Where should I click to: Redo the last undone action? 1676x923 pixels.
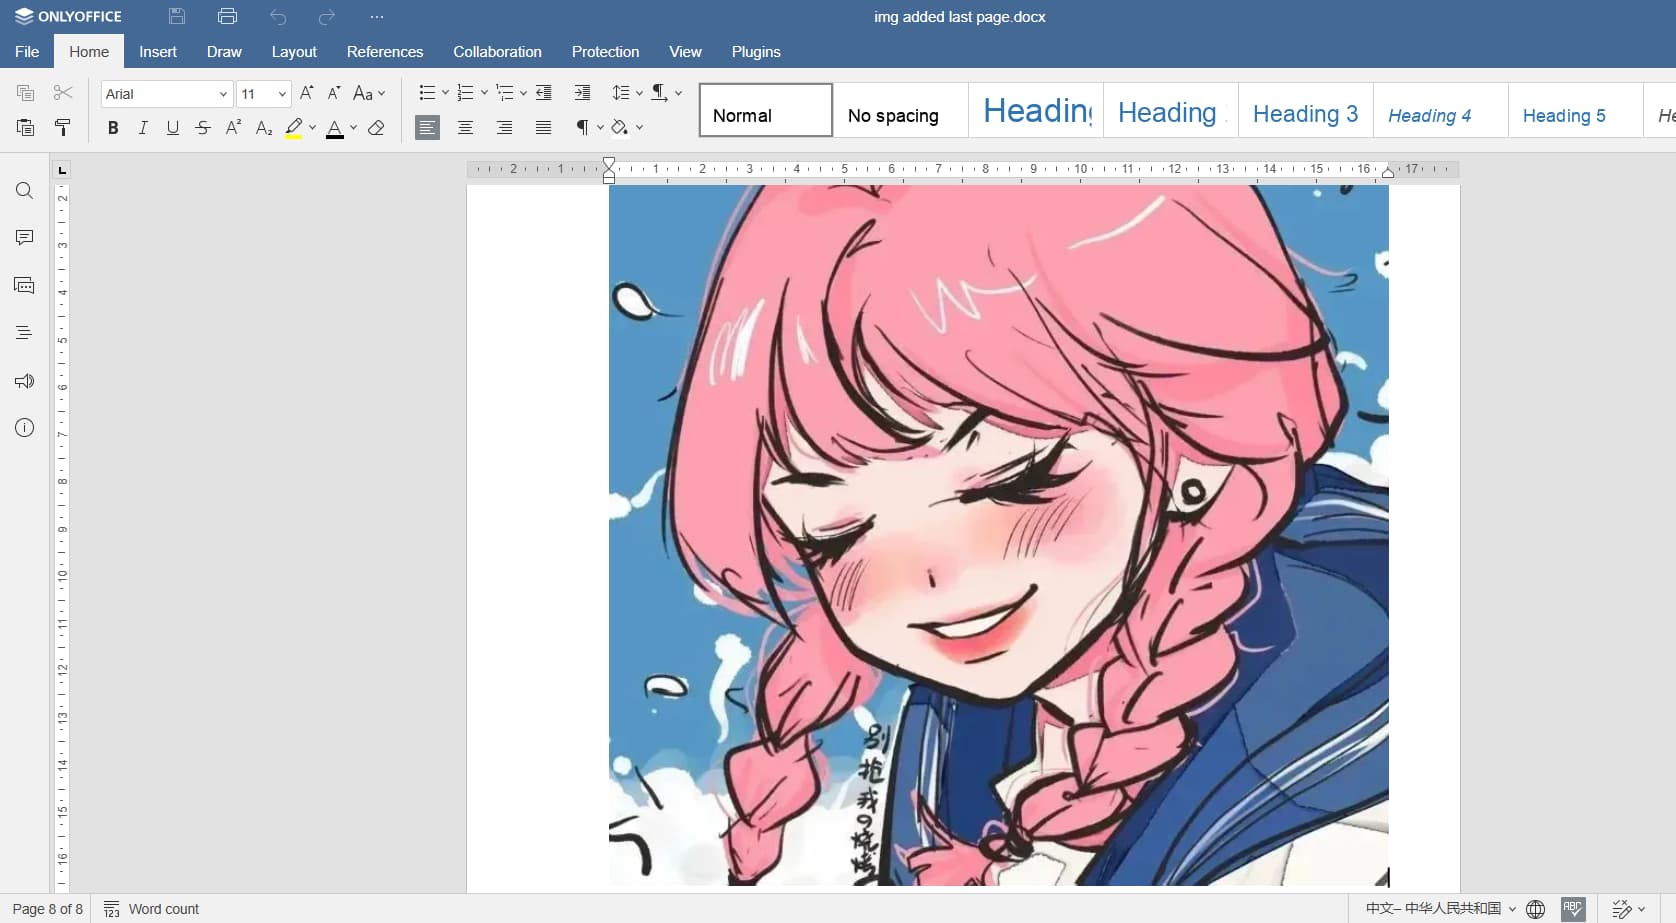click(x=326, y=17)
